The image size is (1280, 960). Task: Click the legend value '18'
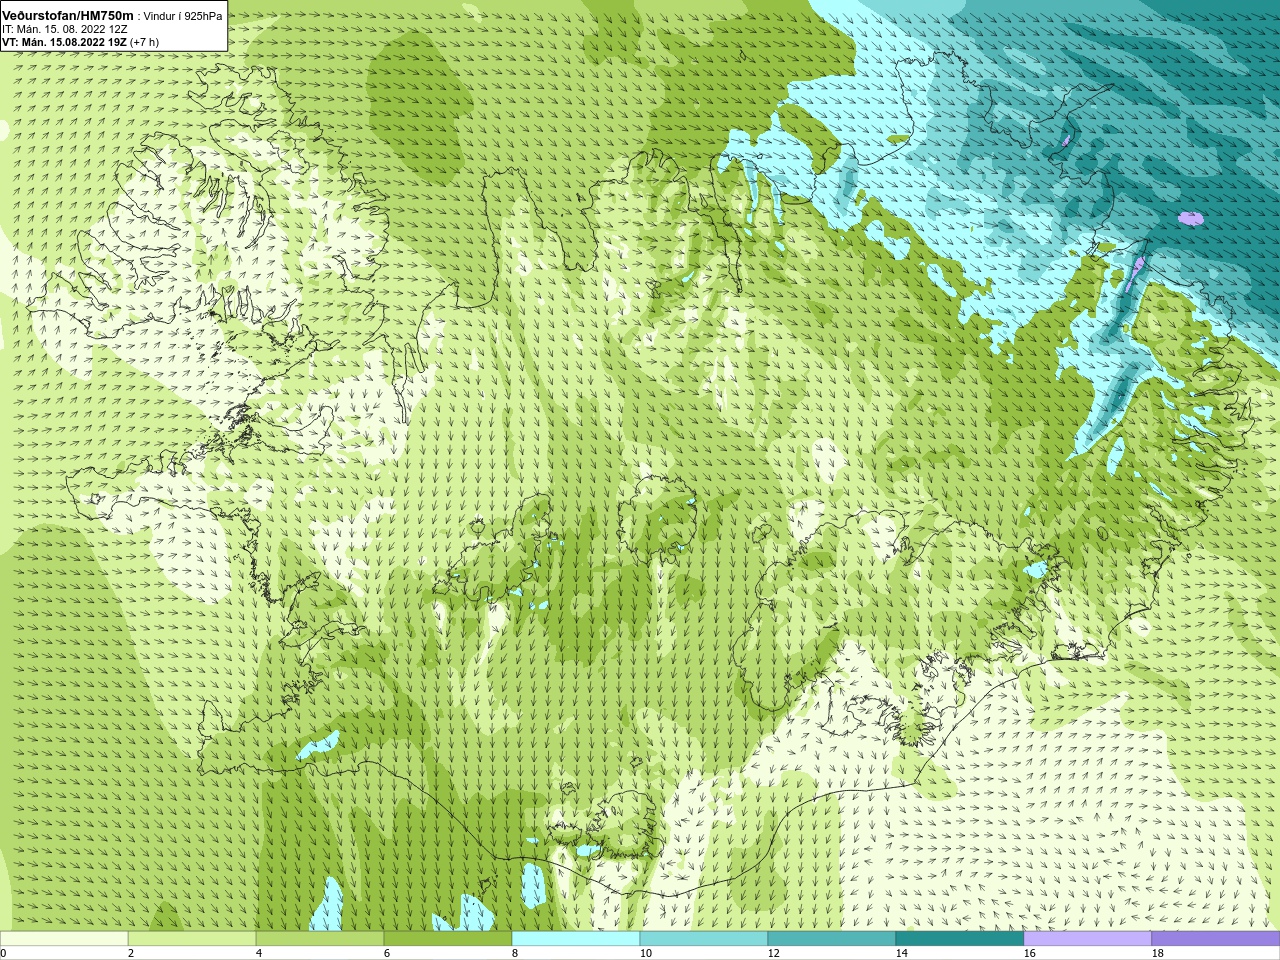coord(1158,954)
